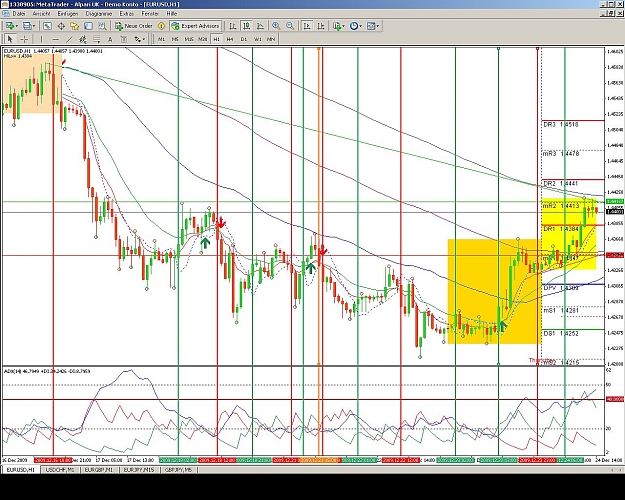Image resolution: width=625 pixels, height=500 pixels.
Task: Toggle the Navigator folder-star icon
Action: (75, 26)
